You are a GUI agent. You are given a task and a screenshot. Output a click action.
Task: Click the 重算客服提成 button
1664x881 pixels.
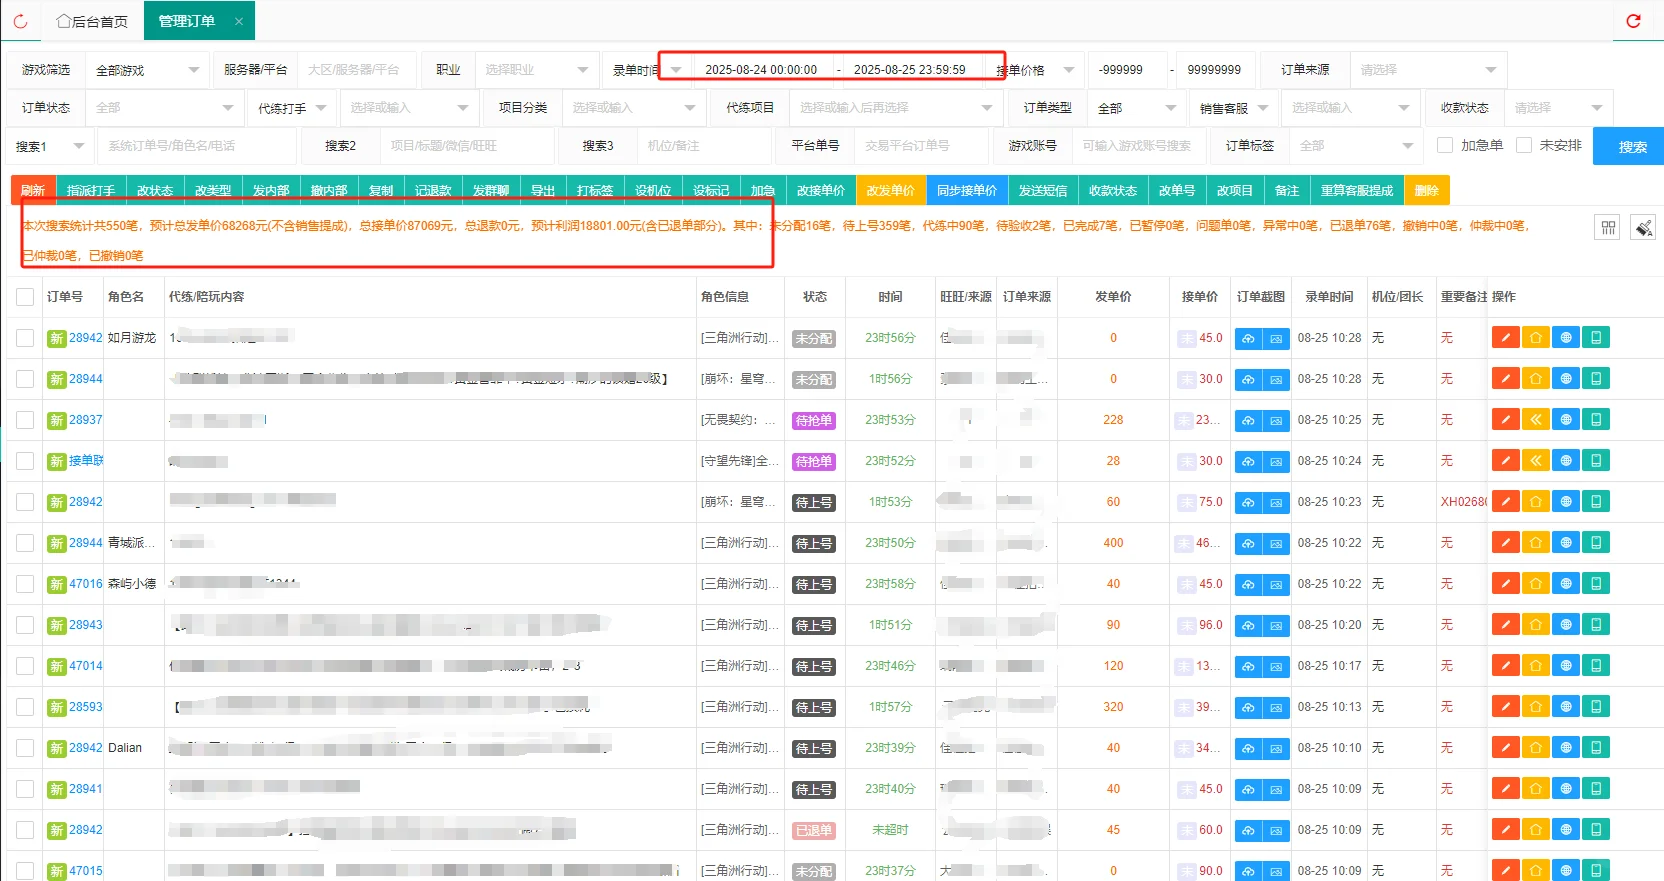(1357, 190)
